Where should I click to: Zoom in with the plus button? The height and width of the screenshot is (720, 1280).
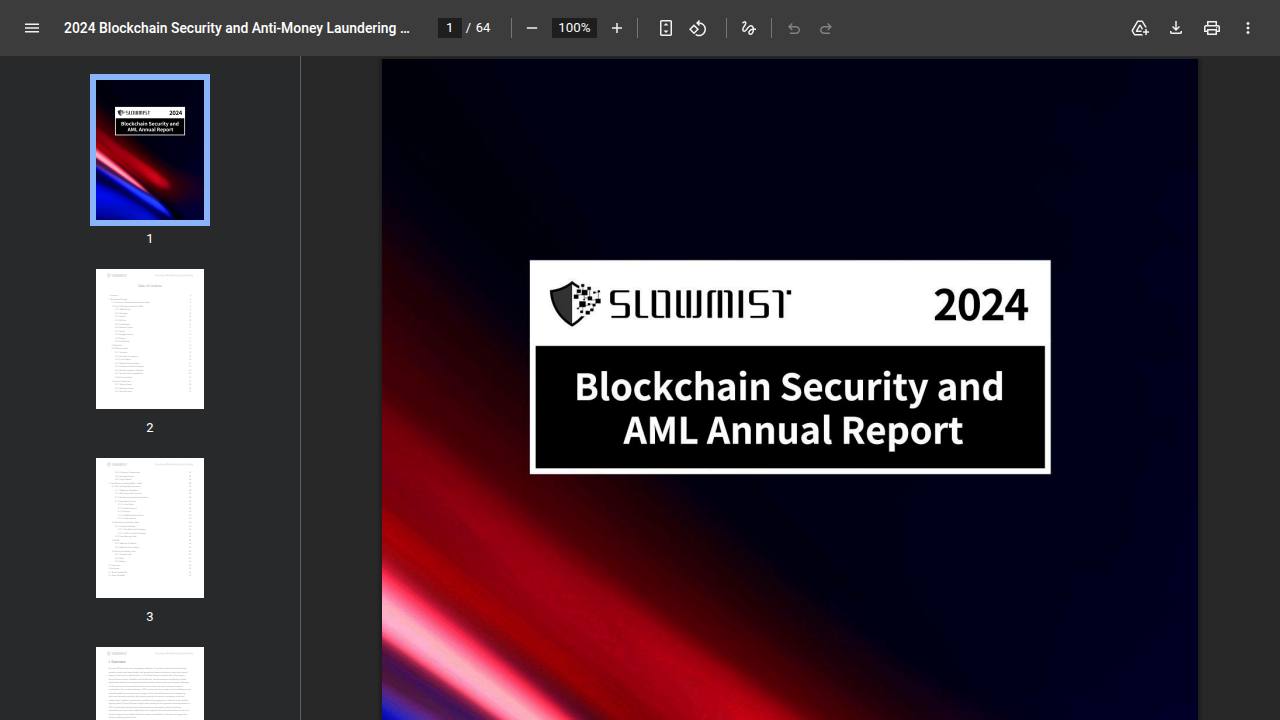(617, 28)
